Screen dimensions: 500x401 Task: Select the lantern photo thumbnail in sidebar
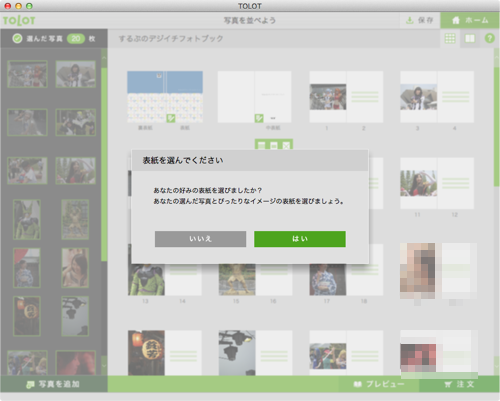tap(27, 316)
